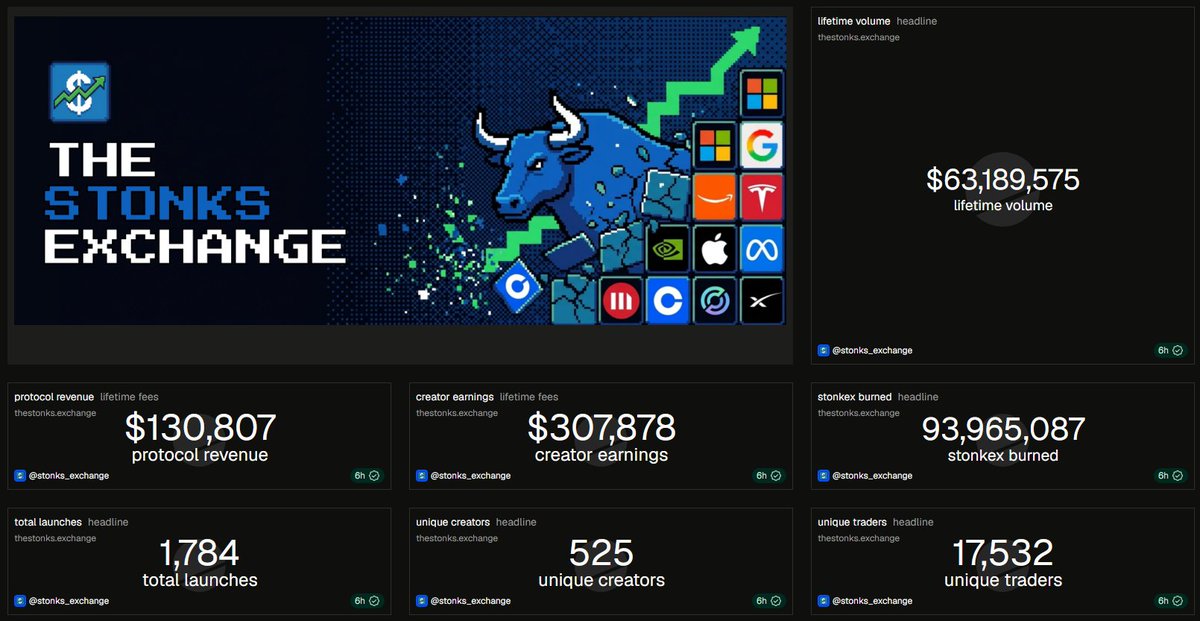Click avatar icon in protocol revenue card
The image size is (1200, 621).
19,476
